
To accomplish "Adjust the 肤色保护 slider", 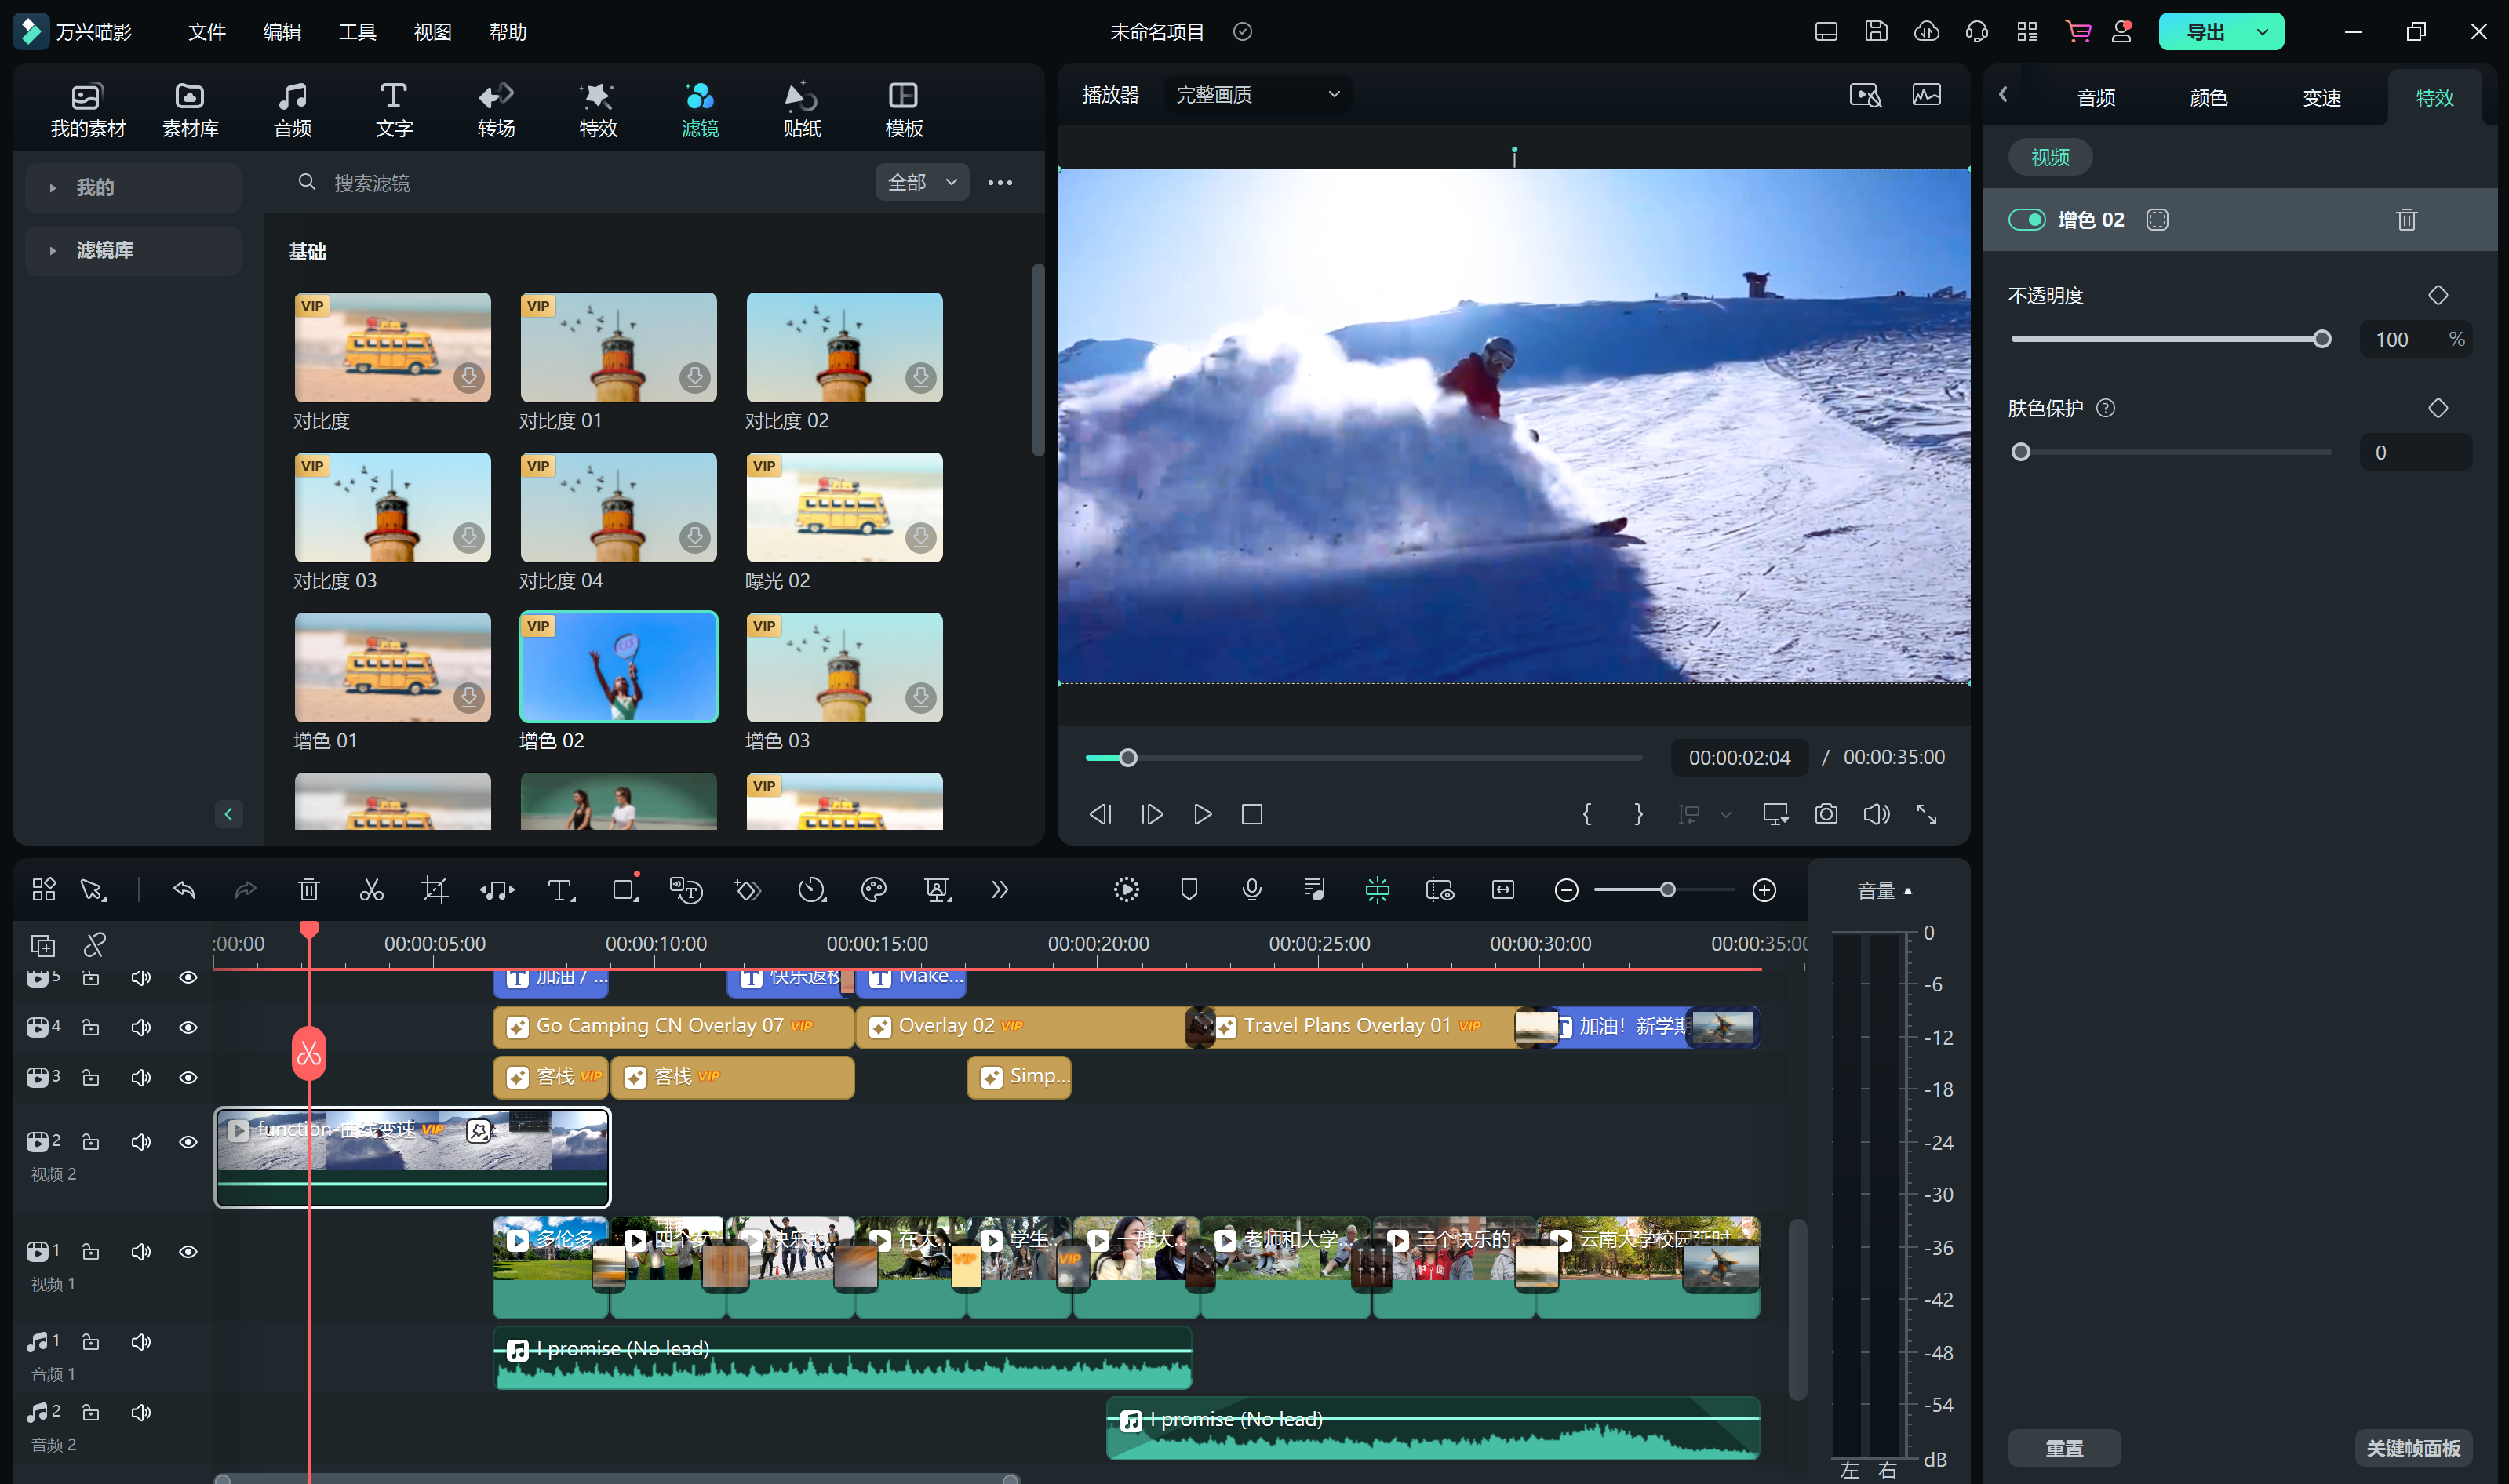I will pos(2170,452).
